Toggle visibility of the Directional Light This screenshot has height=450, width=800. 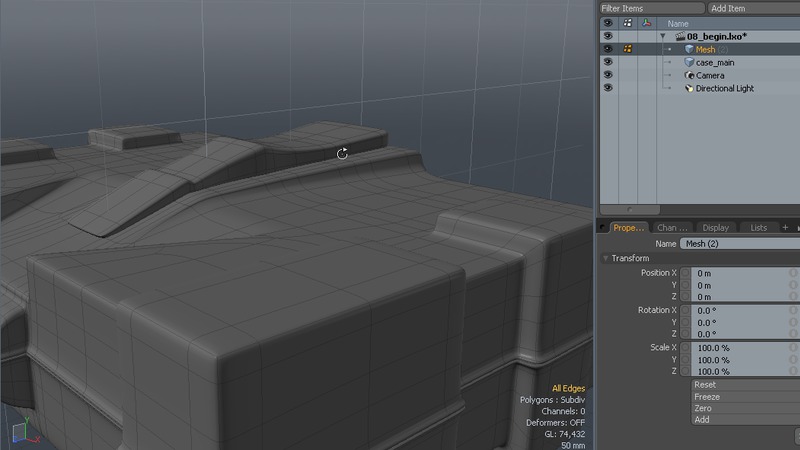608,88
